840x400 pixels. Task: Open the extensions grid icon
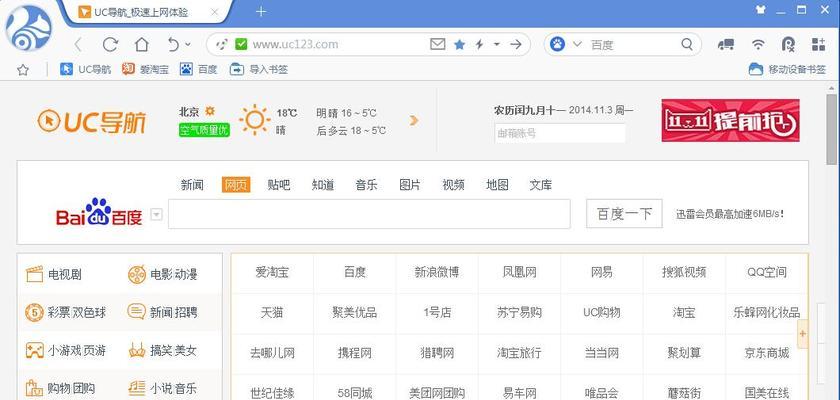[x=819, y=44]
